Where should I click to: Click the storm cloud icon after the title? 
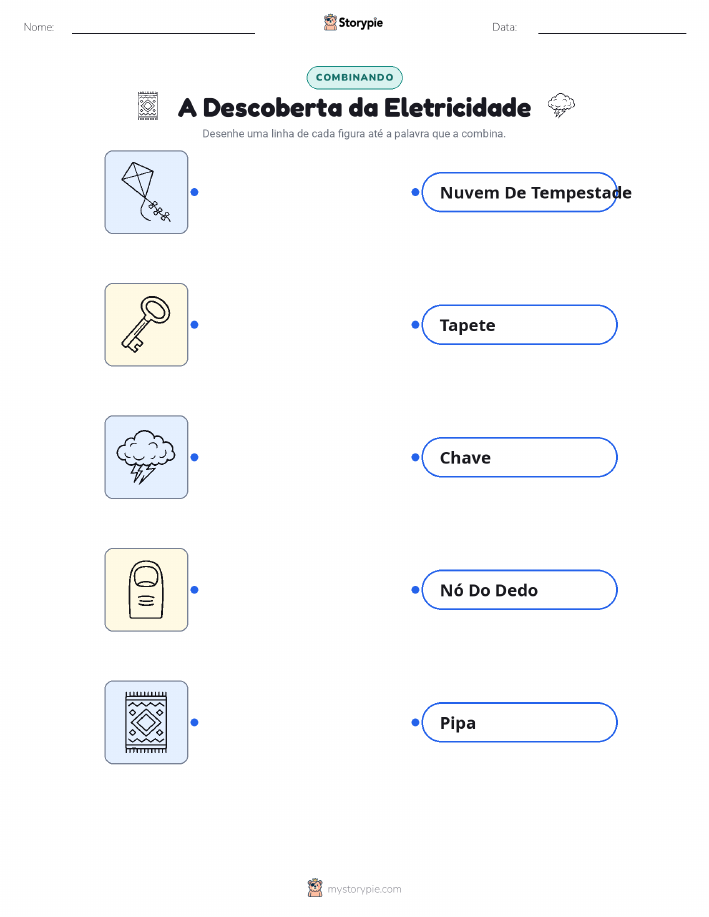561,105
